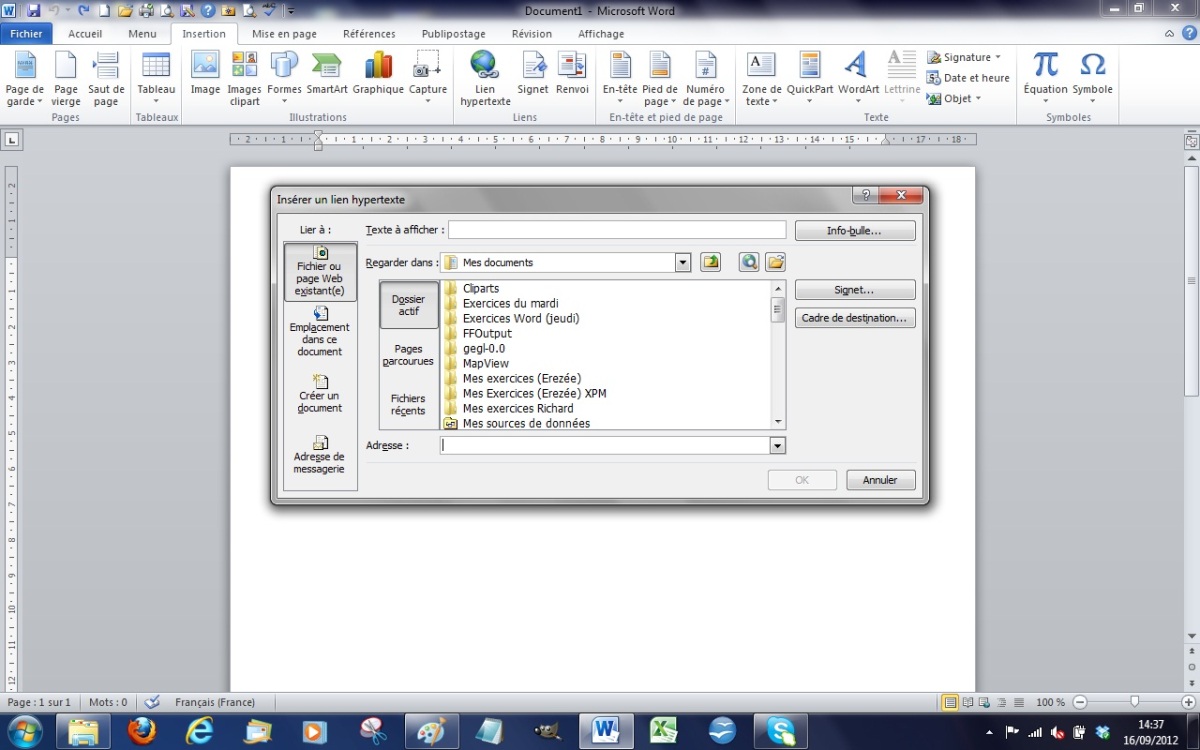Select the MapView folder
The image size is (1200, 750).
coord(486,363)
